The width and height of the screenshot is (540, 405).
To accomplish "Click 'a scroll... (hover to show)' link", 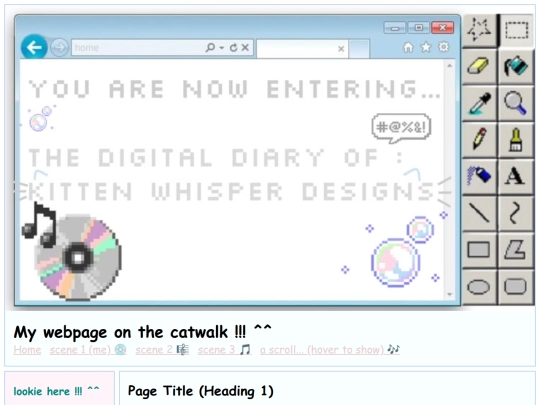I will (330, 350).
